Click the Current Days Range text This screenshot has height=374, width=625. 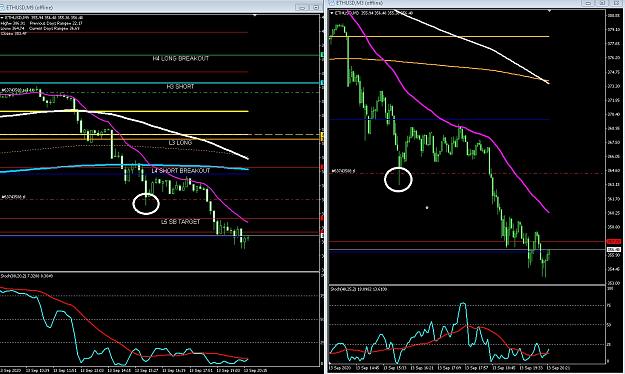point(54,29)
